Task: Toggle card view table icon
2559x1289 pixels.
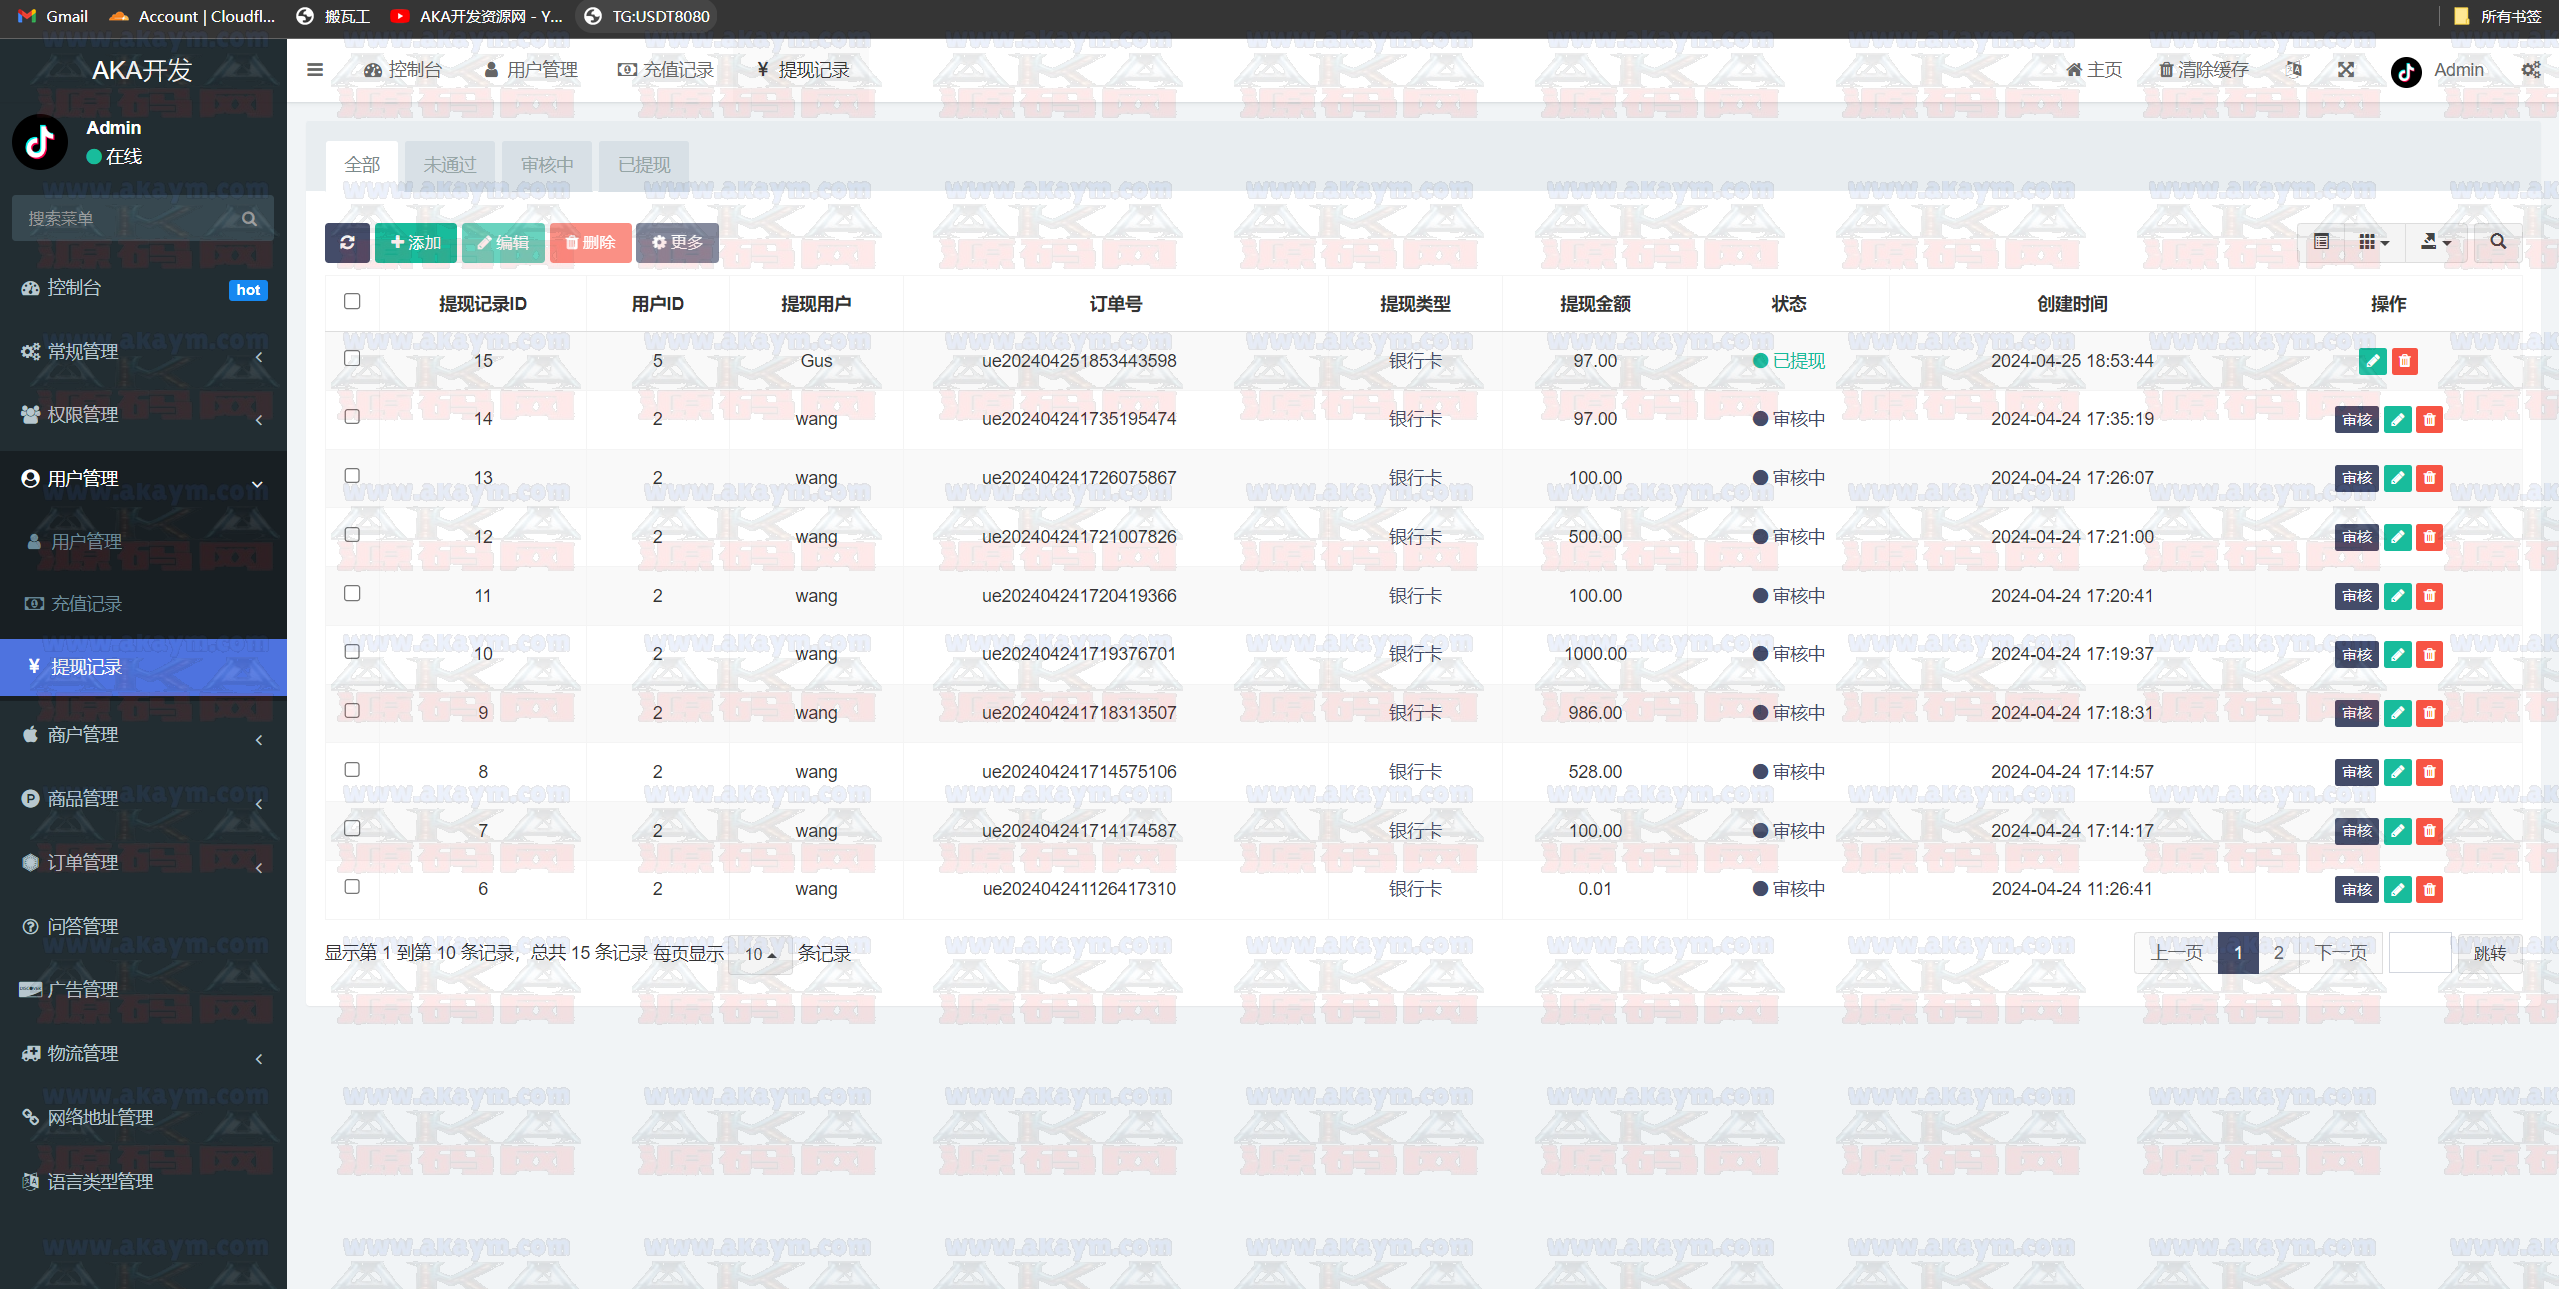Action: pyautogui.click(x=2321, y=242)
